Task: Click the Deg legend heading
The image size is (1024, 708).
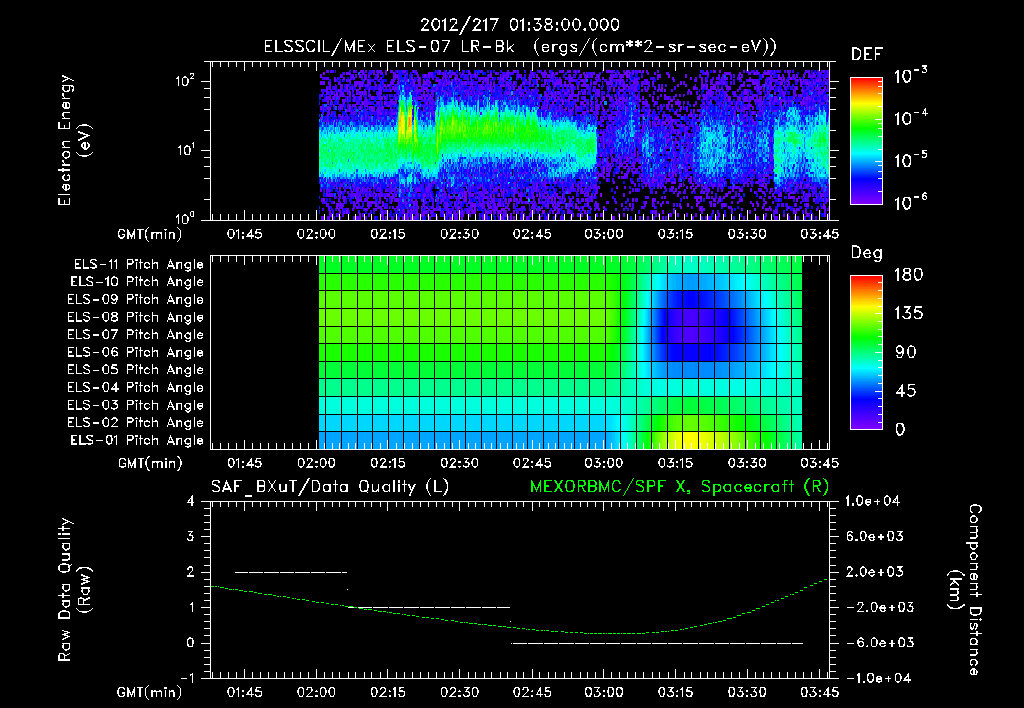Action: click(x=867, y=253)
